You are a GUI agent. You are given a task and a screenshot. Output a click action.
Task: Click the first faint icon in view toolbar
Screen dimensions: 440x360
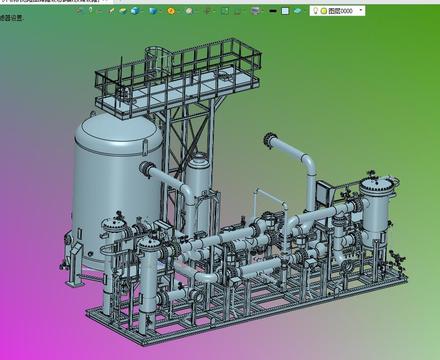[79, 11]
